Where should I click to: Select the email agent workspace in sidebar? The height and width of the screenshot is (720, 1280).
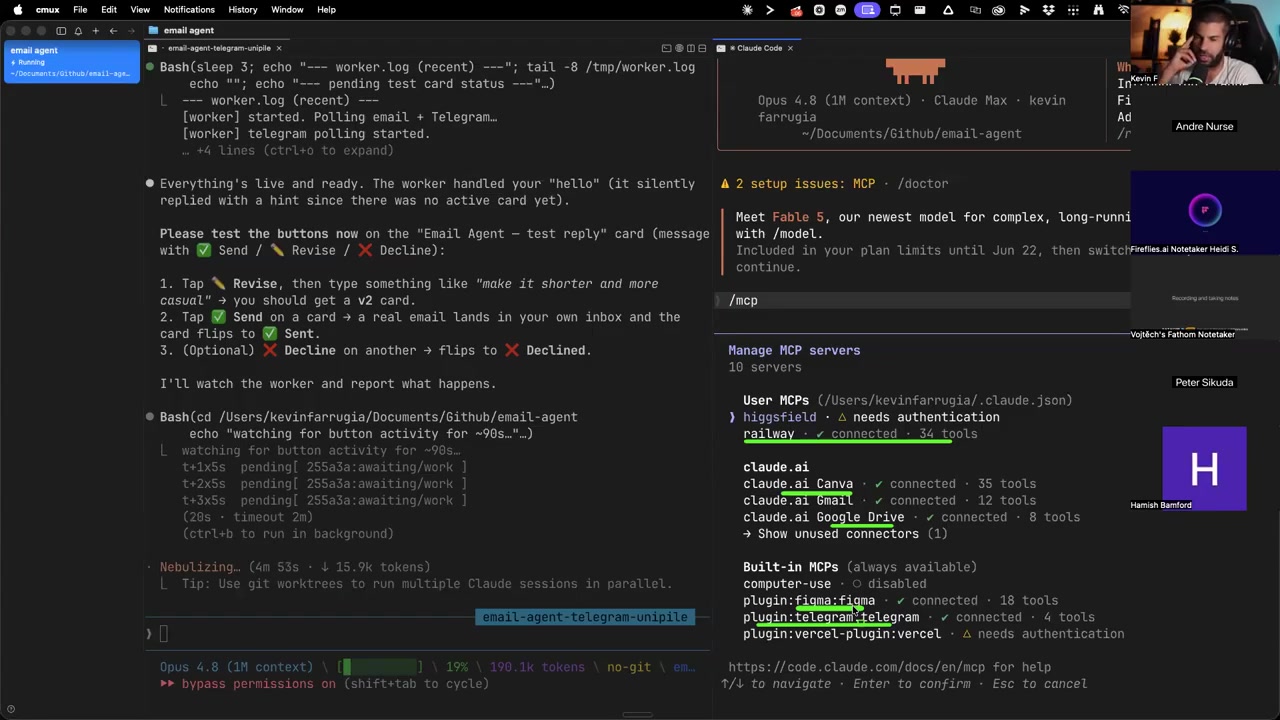72,62
